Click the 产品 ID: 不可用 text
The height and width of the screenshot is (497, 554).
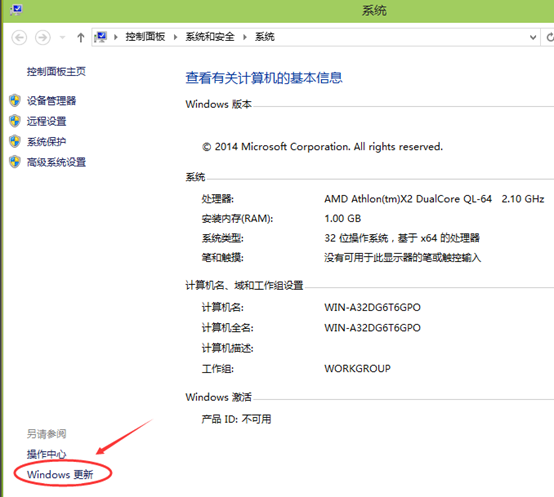point(236,419)
